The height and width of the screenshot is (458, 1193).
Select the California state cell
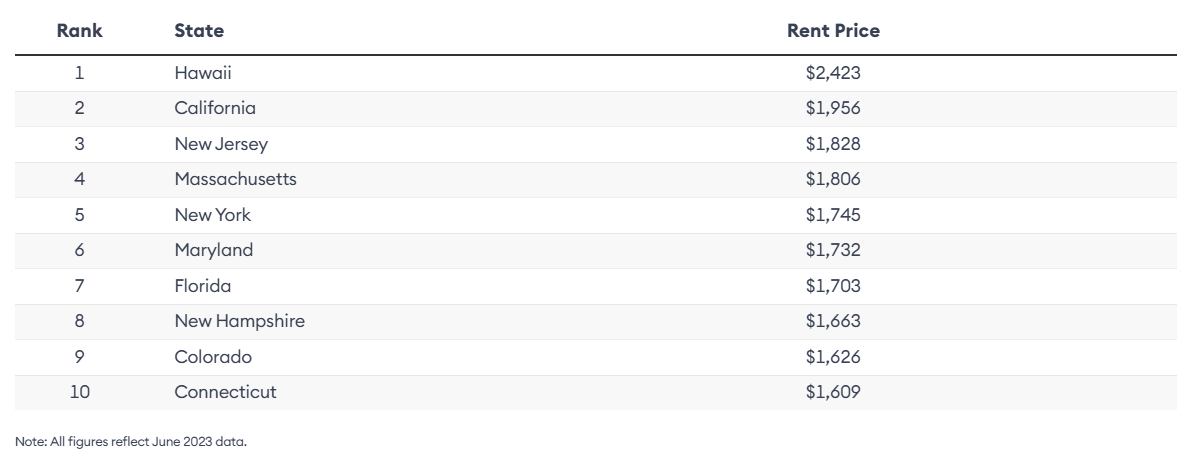coord(215,108)
